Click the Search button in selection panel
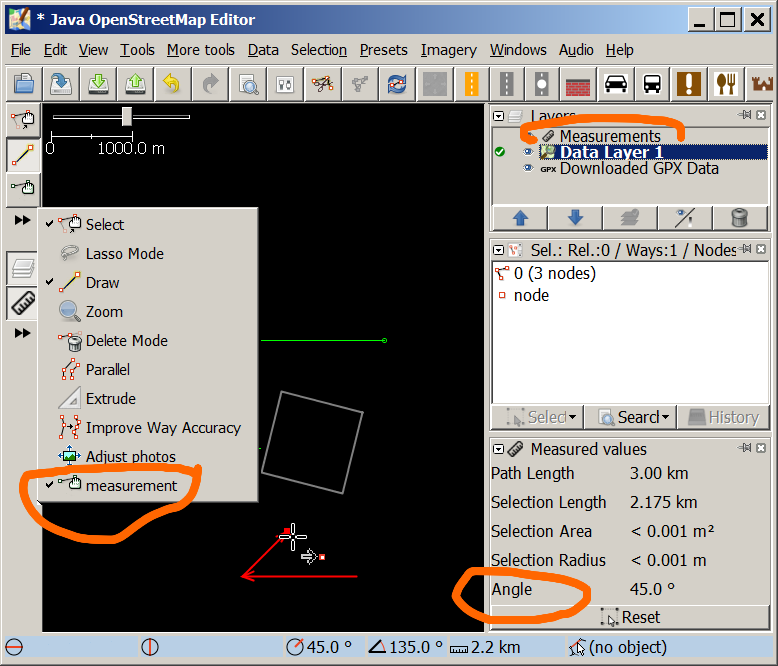778x666 pixels. point(630,417)
